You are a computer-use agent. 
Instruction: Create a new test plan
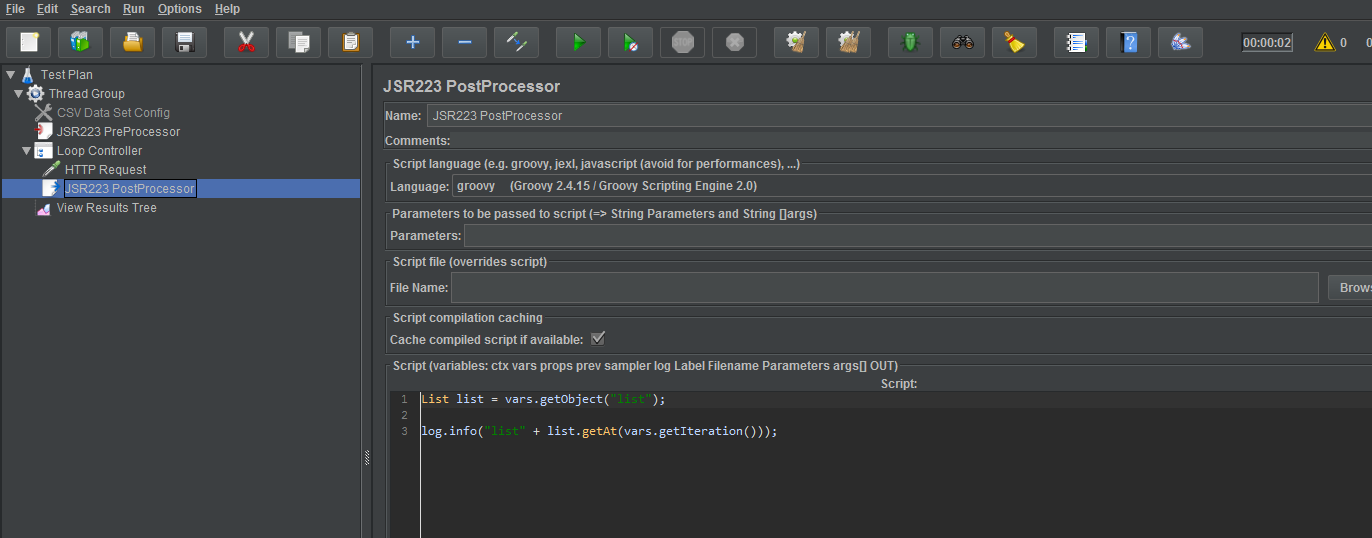coord(29,42)
